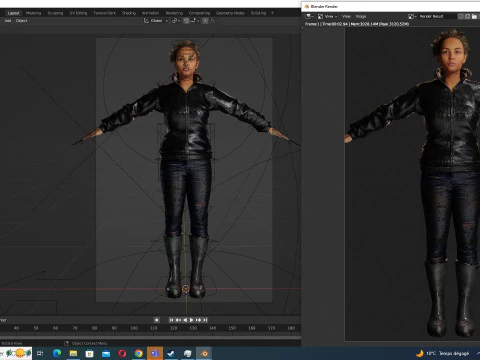
Task: Open the Compositing workspace tab
Action: click(199, 13)
